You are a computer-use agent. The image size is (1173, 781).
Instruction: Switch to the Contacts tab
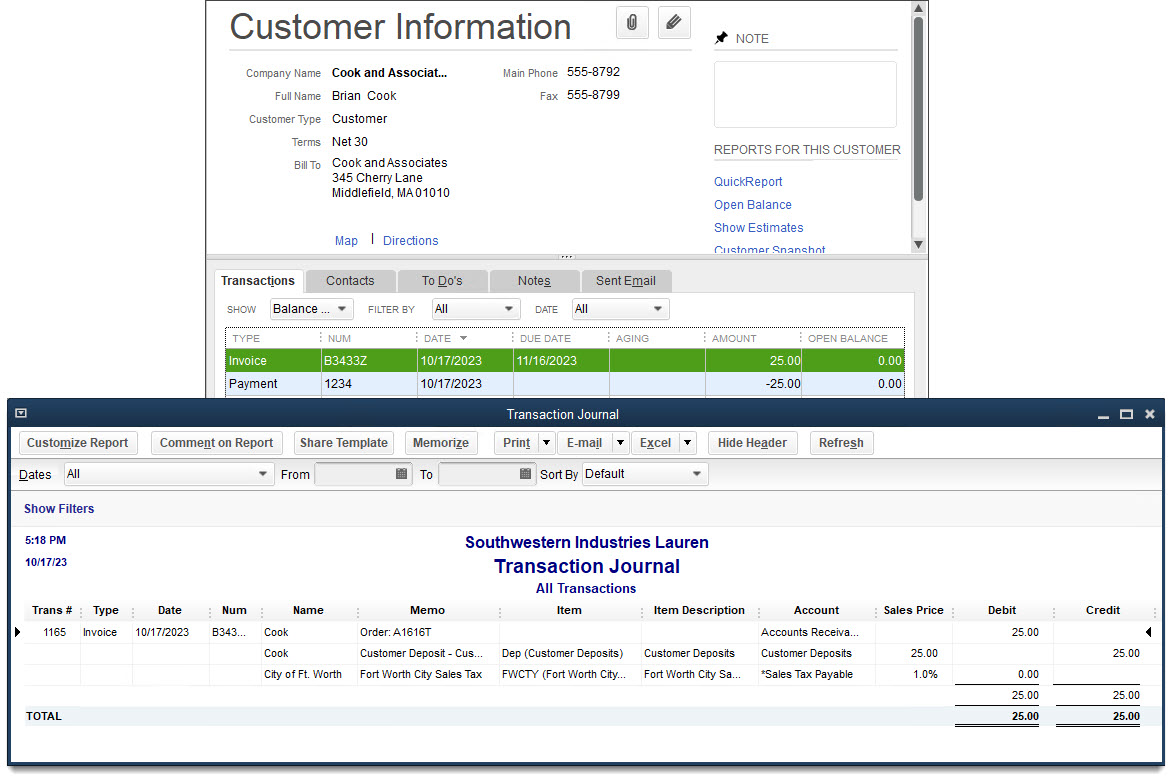pyautogui.click(x=350, y=281)
